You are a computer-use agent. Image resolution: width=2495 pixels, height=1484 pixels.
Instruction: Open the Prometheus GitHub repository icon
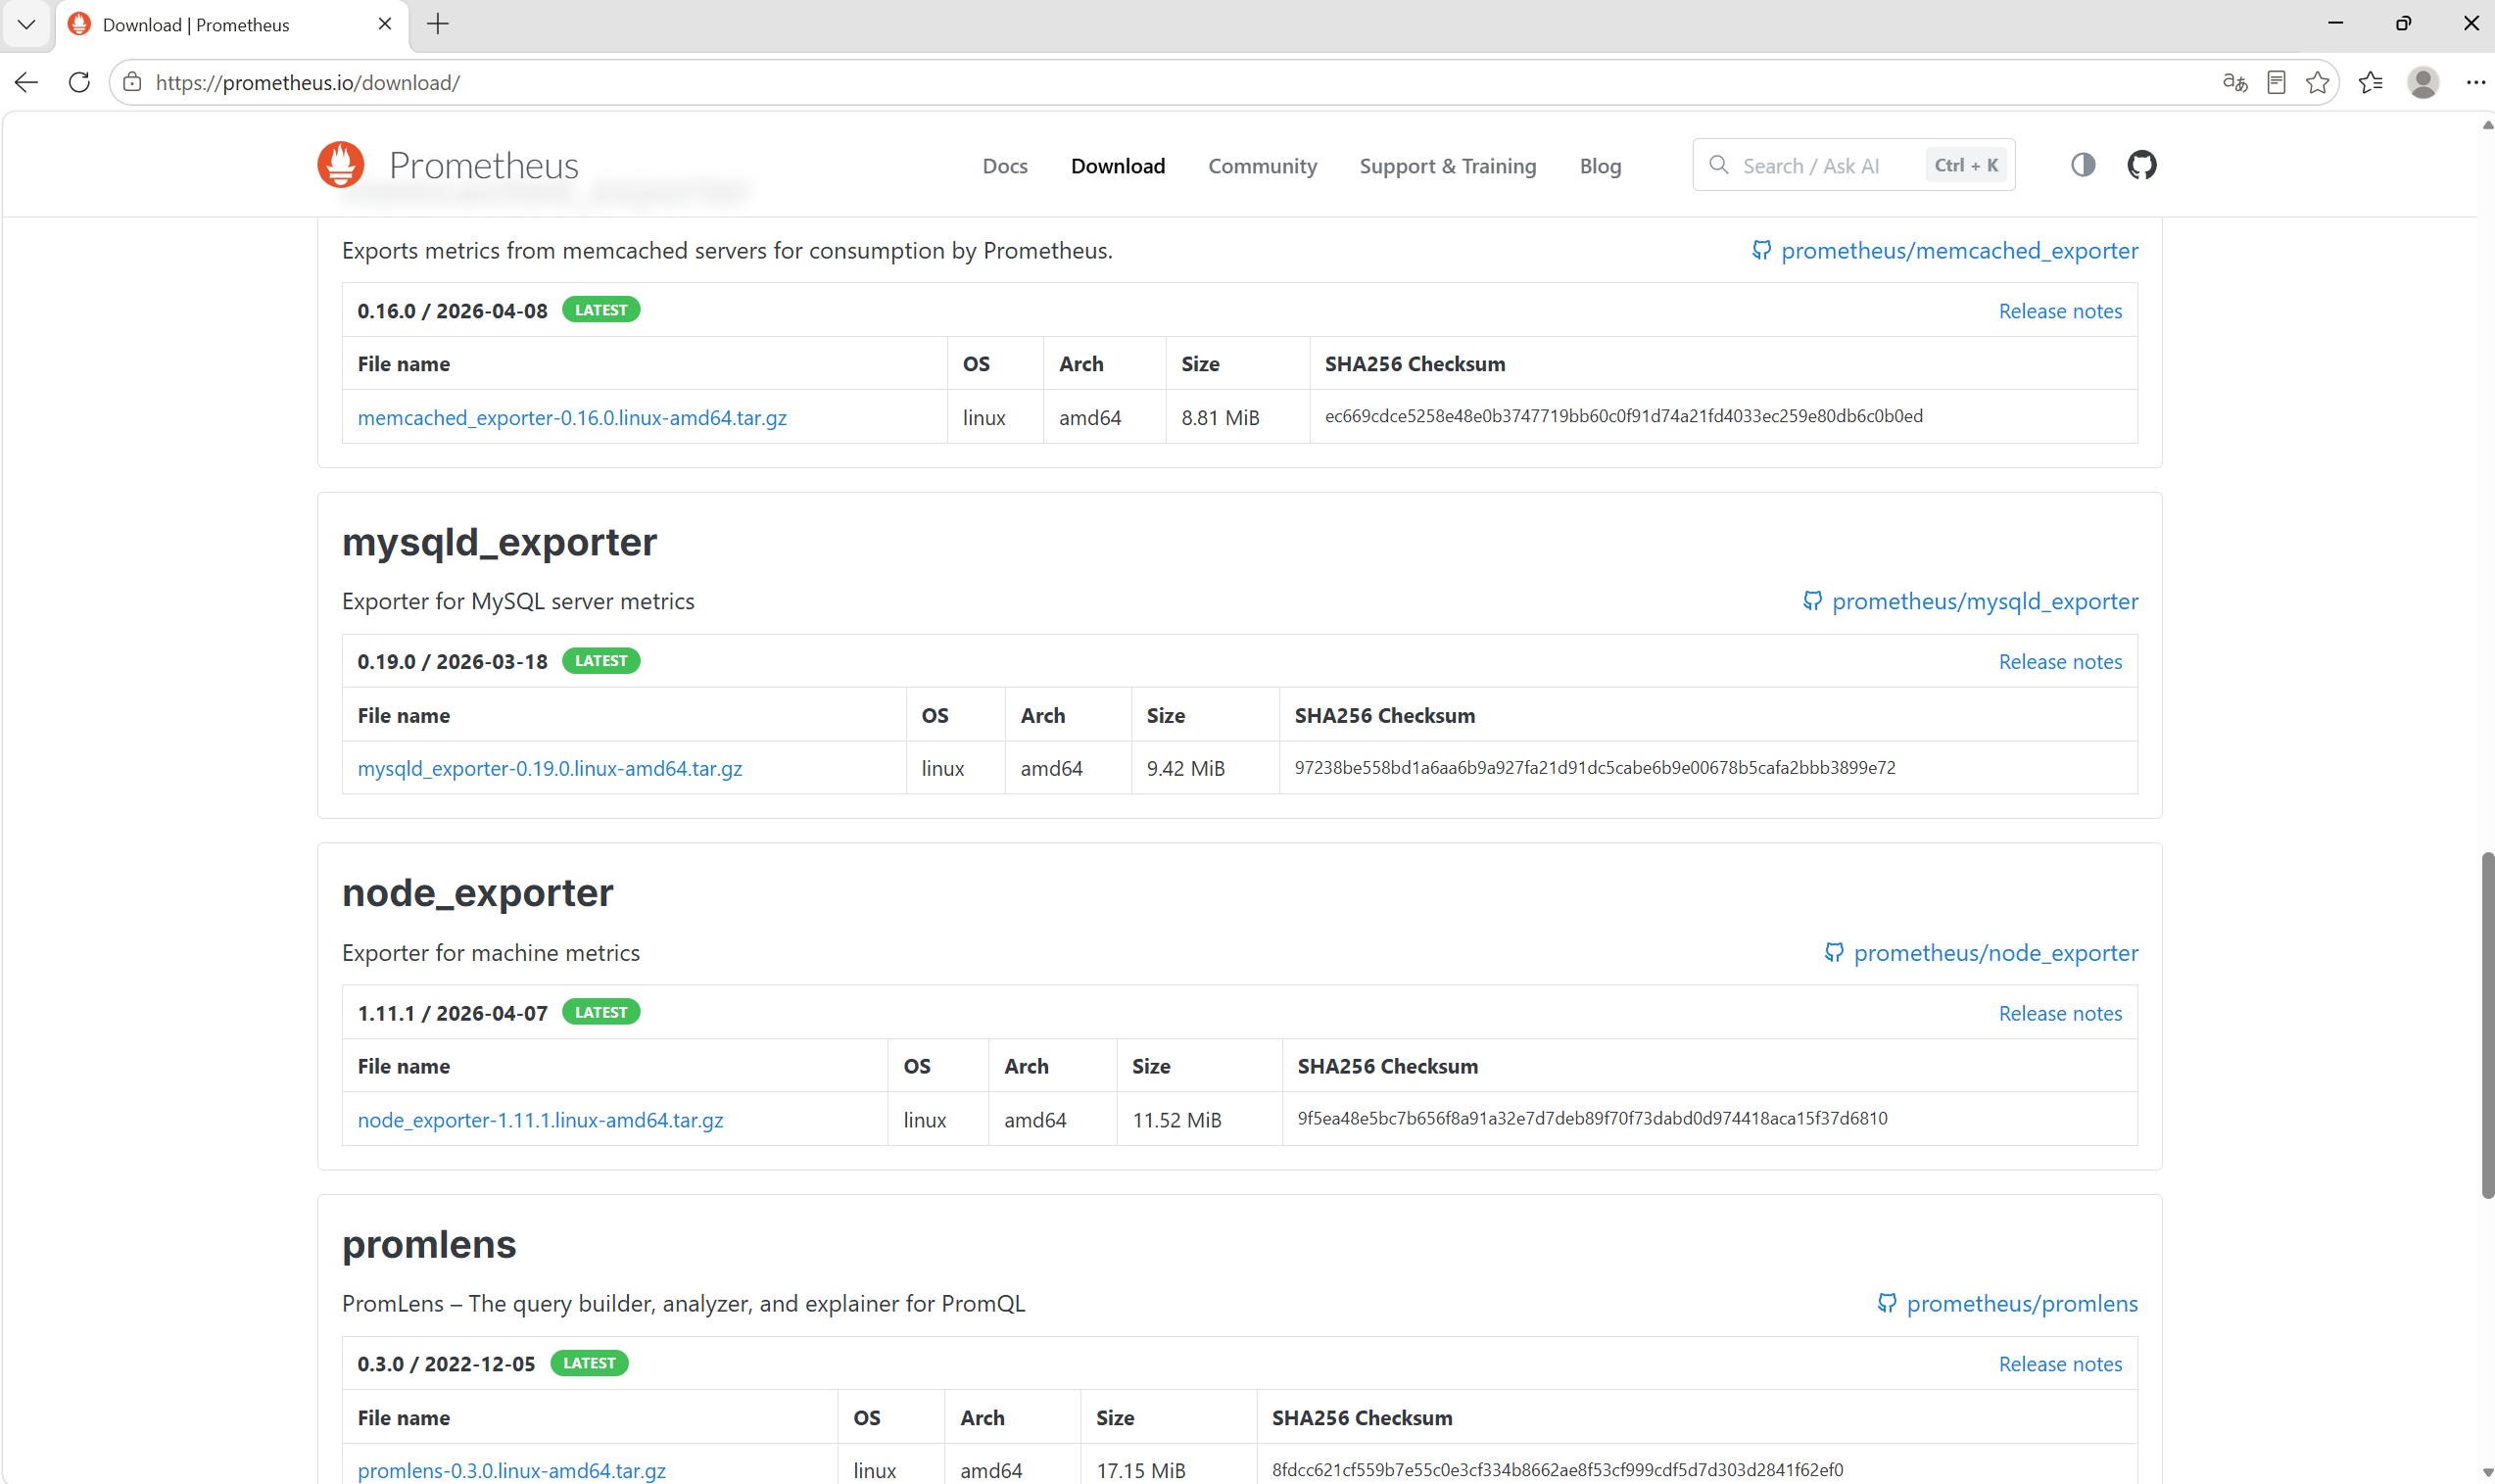point(2141,165)
